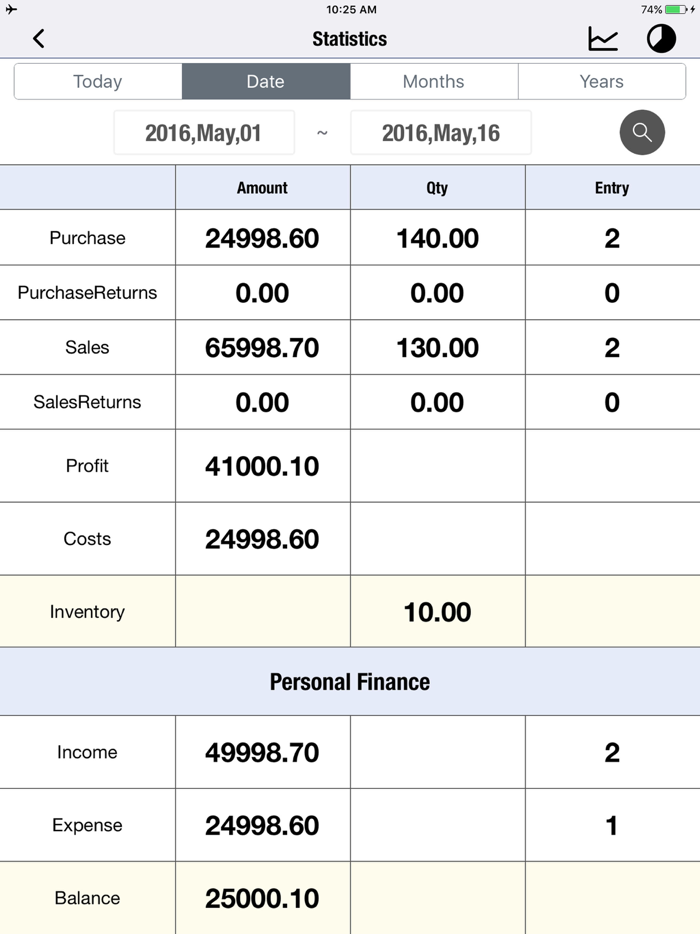Expand the date range selector
700x934 pixels.
click(322, 132)
